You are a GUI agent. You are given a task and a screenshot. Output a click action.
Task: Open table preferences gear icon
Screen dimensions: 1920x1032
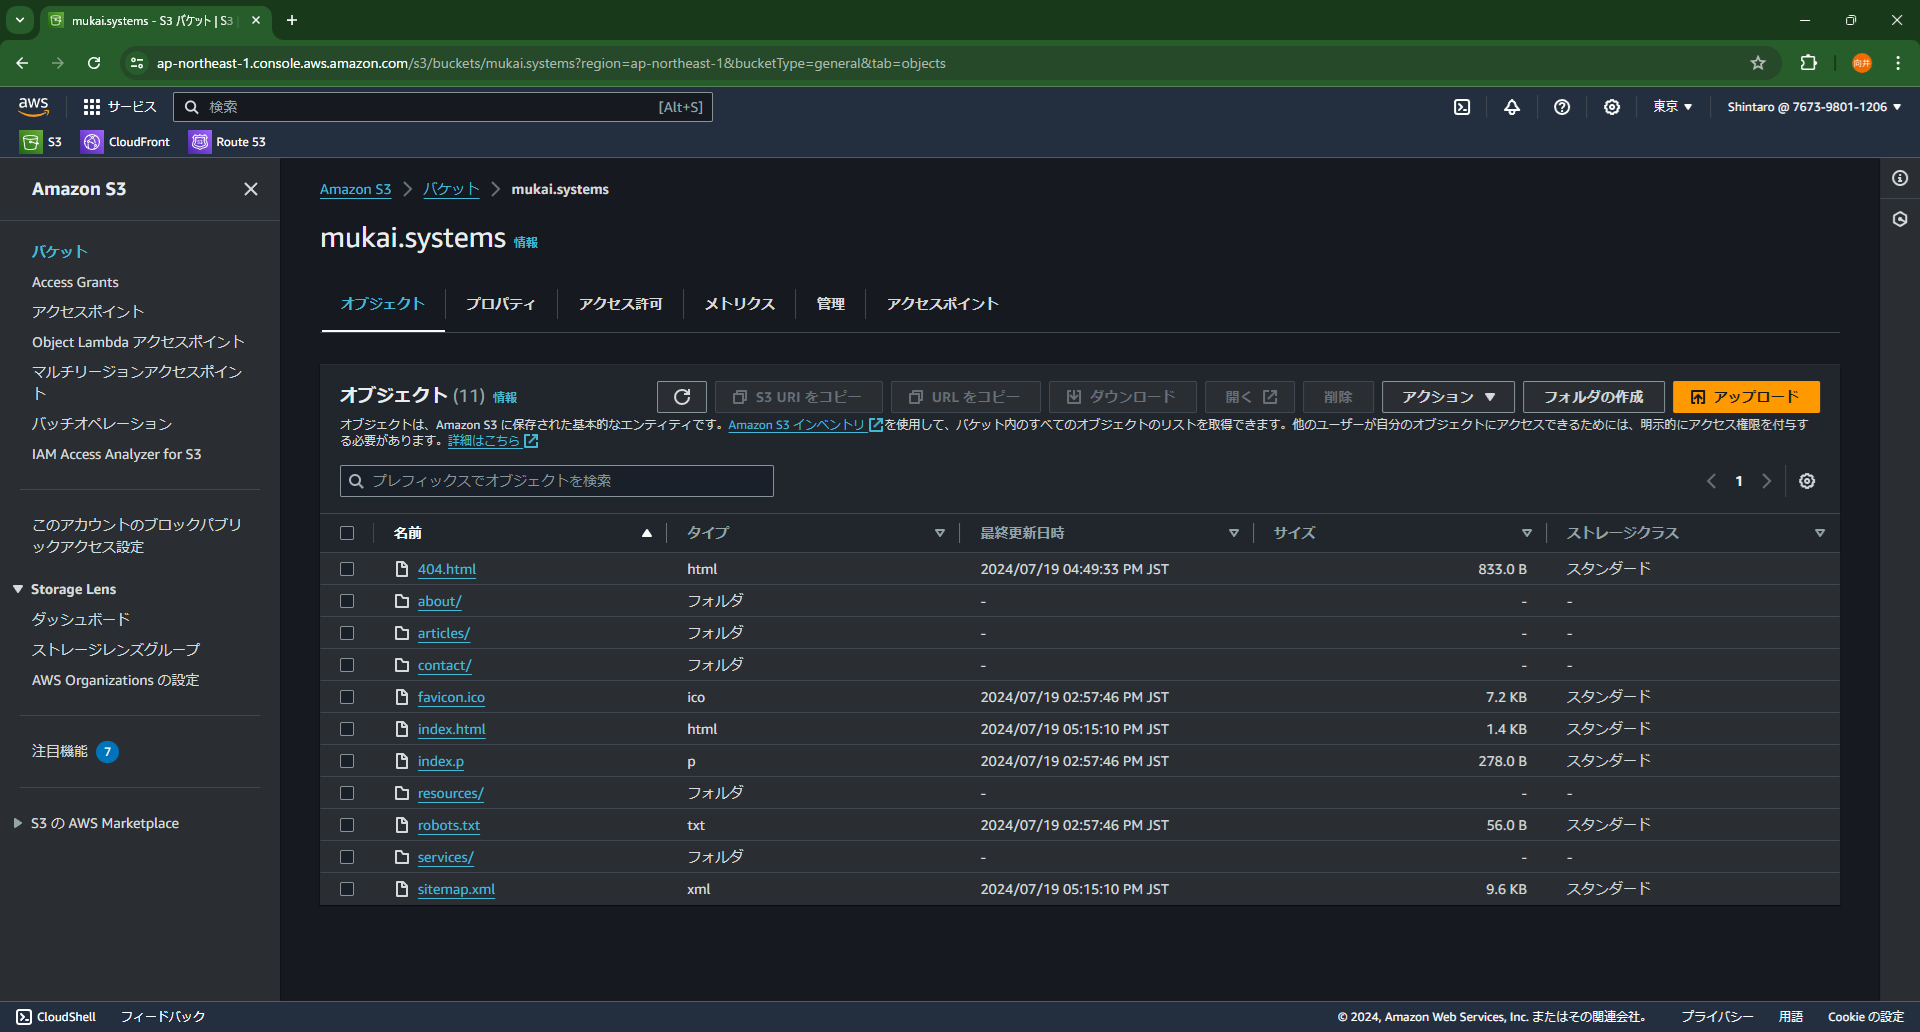pyautogui.click(x=1807, y=481)
